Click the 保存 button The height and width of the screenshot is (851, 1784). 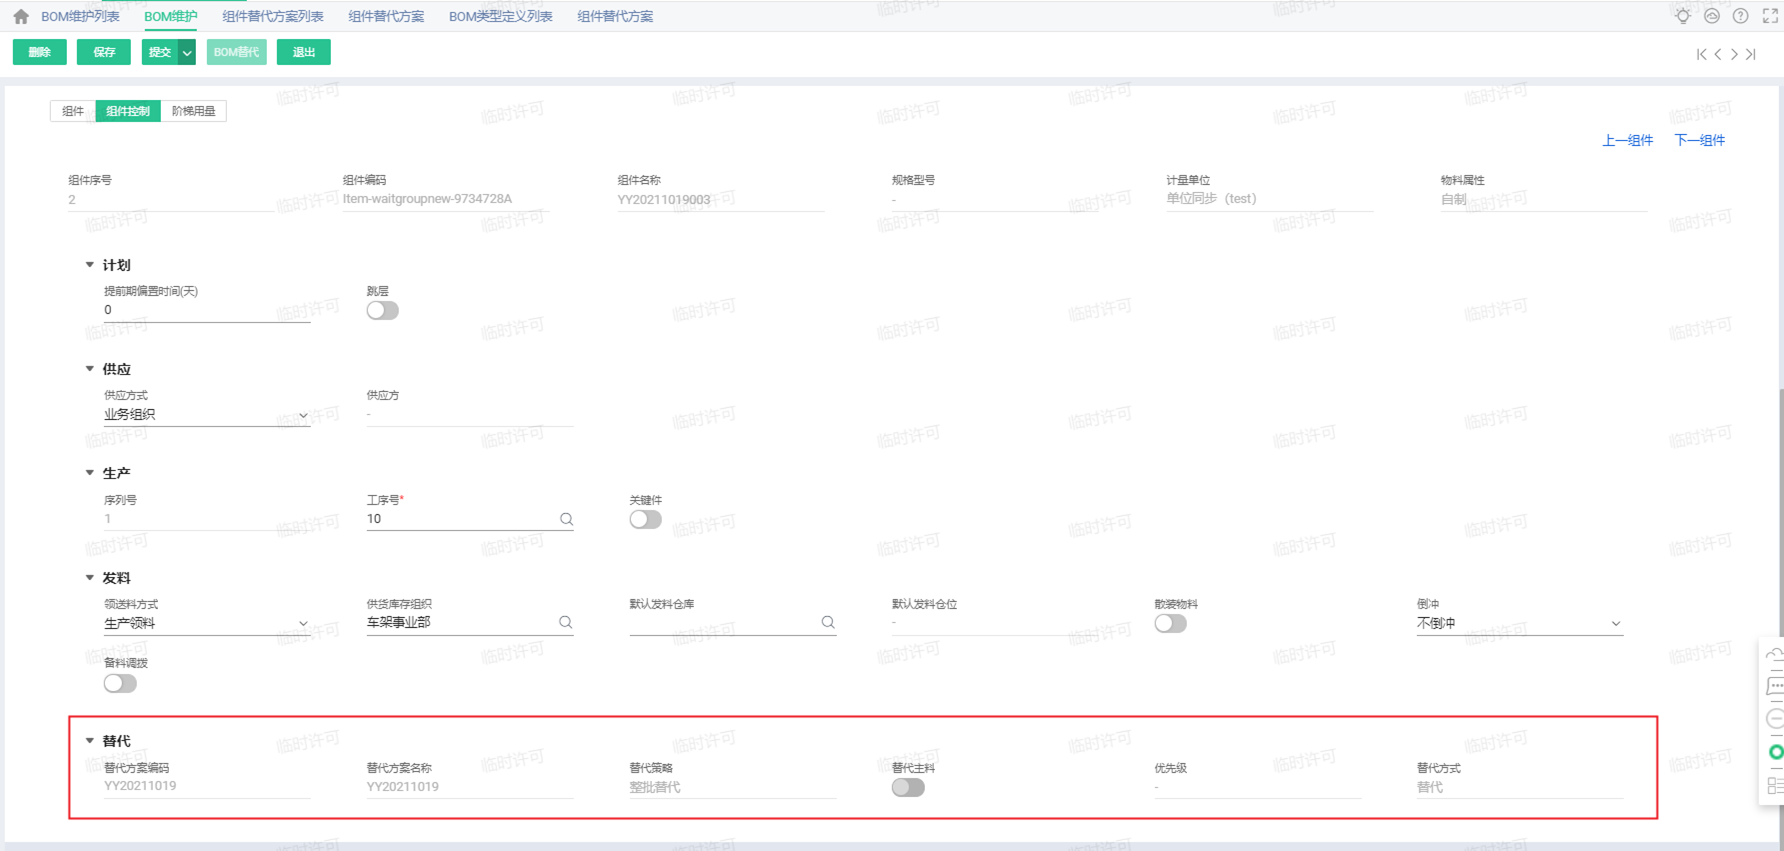click(x=104, y=53)
